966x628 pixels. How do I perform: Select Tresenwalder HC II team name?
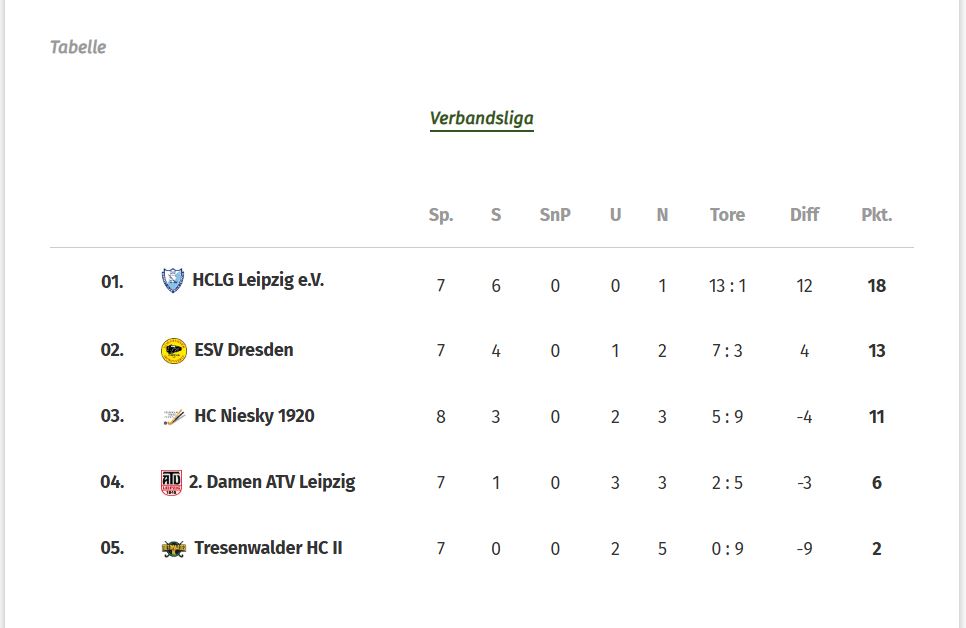click(268, 547)
